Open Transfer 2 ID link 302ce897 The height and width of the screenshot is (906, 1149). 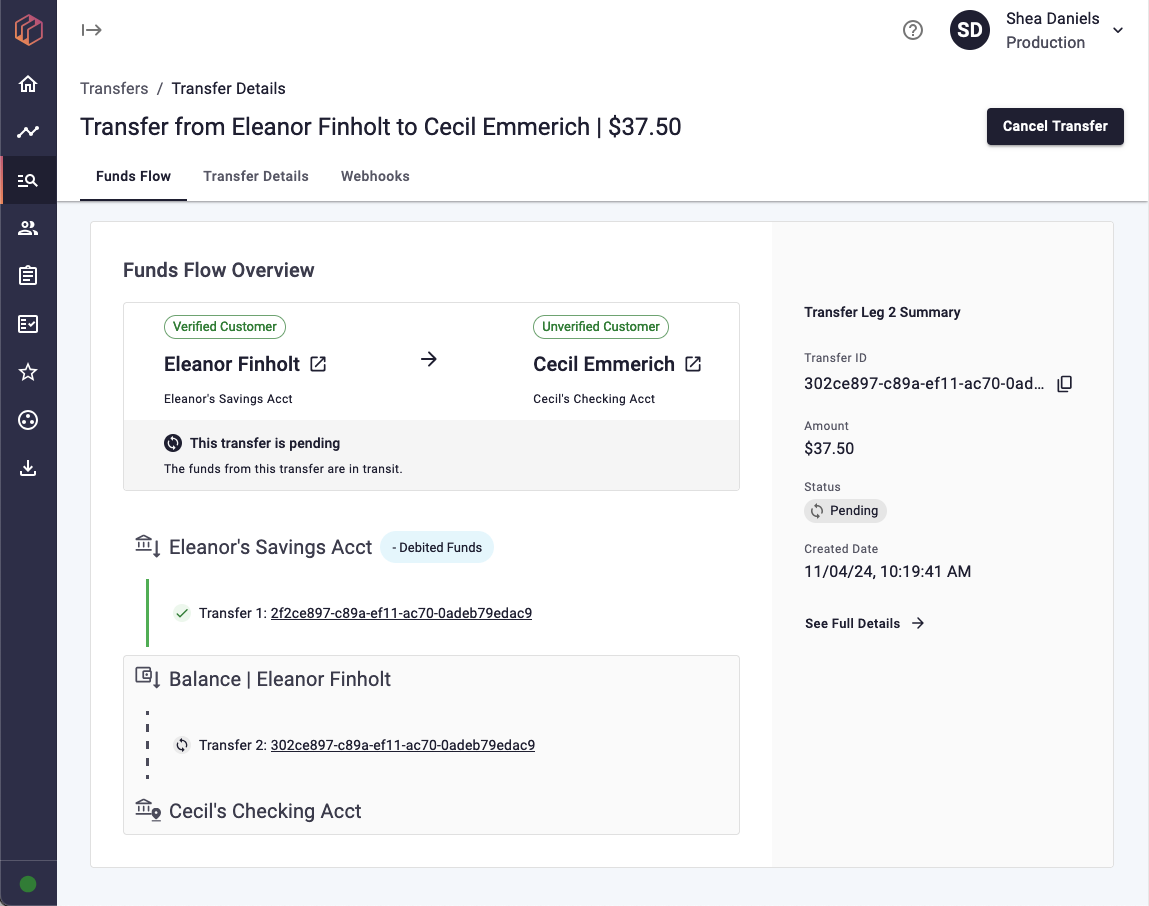(402, 745)
